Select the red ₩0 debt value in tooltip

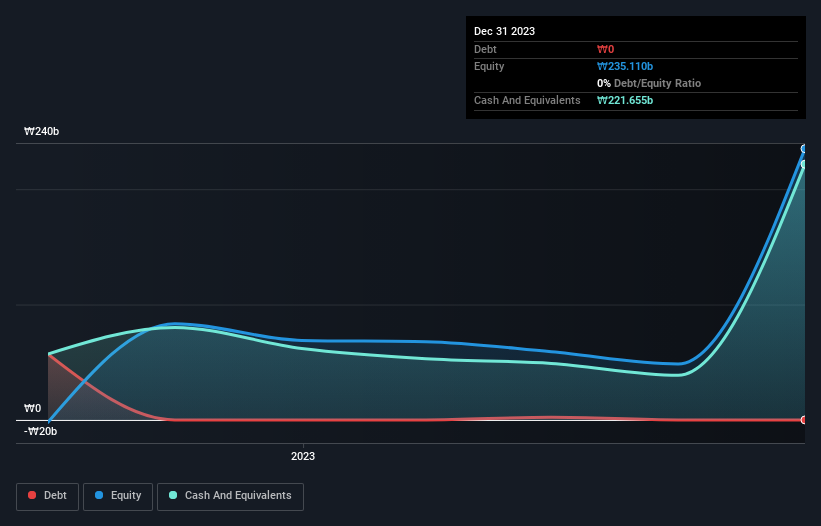pos(605,49)
